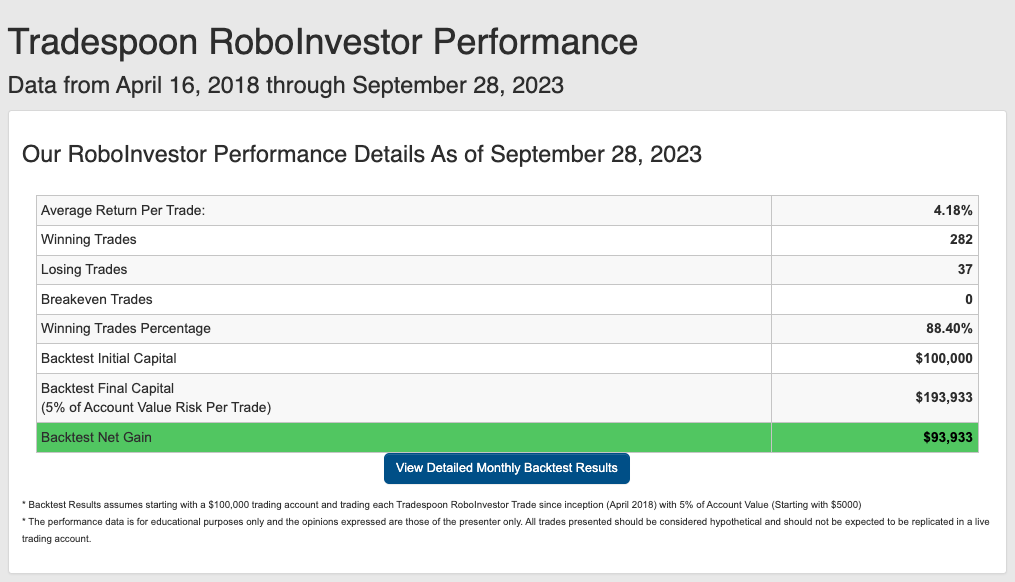Screen dimensions: 1015x582
Task: Select the Winning Trades Percentage label
Action: click(x=126, y=328)
